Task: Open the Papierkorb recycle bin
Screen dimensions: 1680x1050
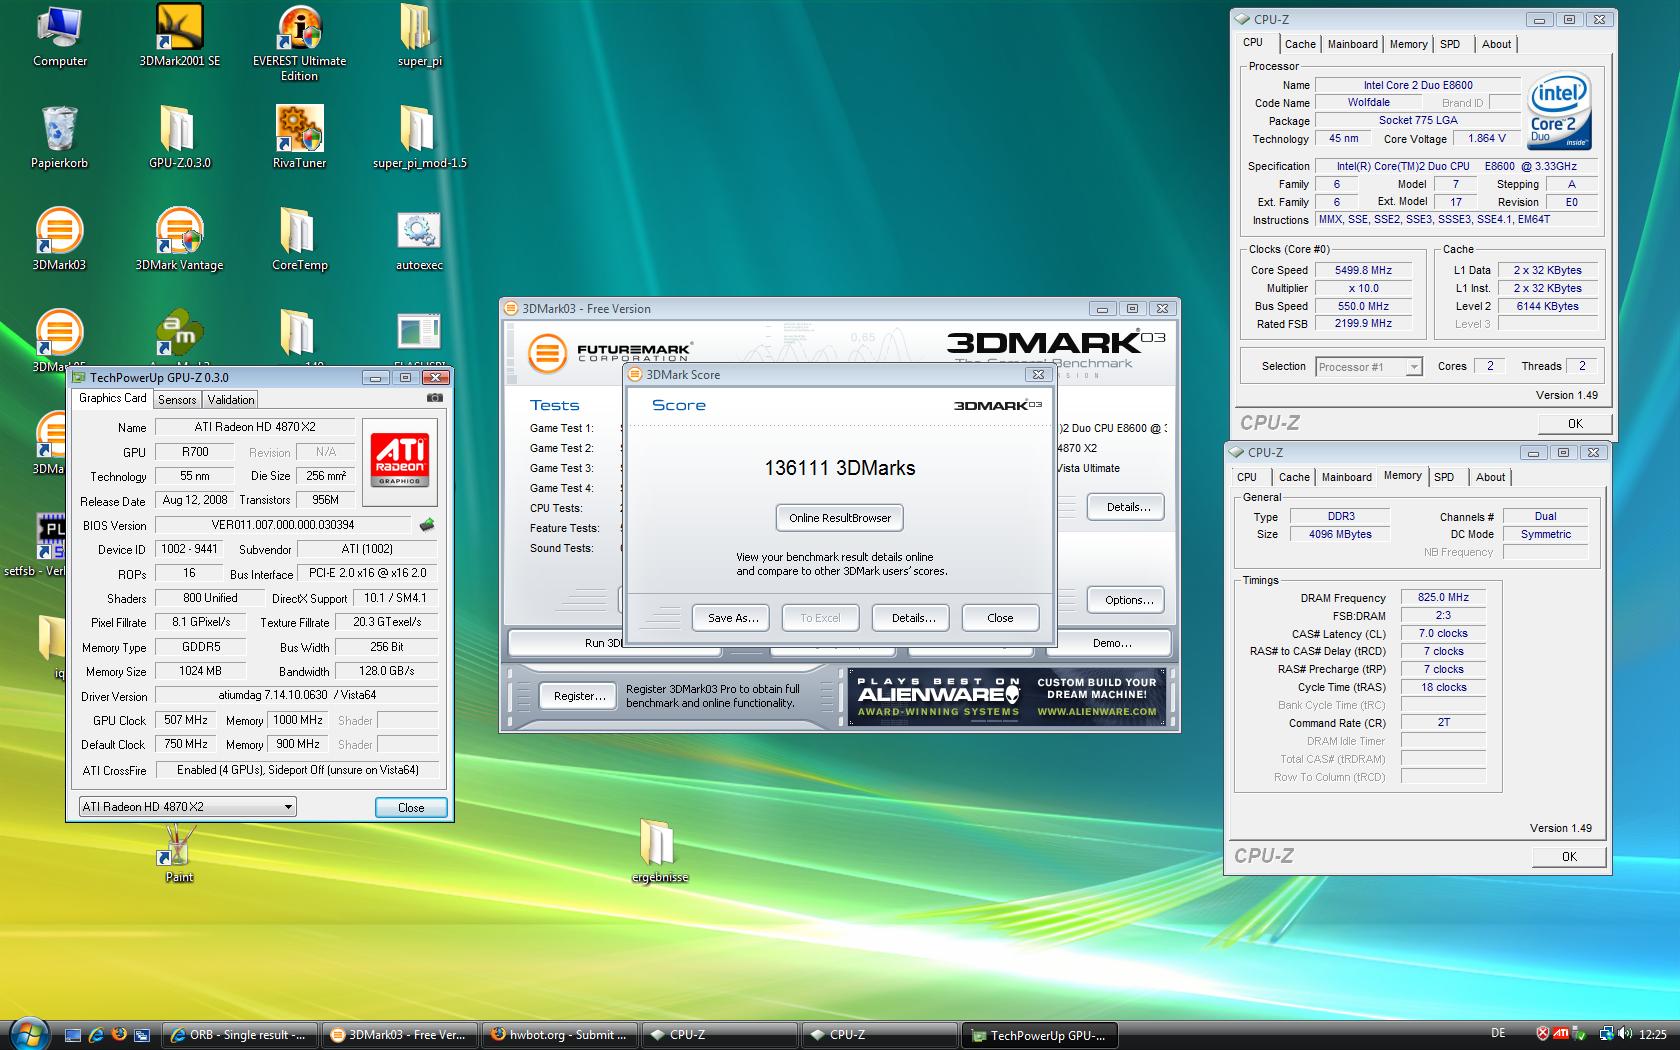Action: click(59, 138)
